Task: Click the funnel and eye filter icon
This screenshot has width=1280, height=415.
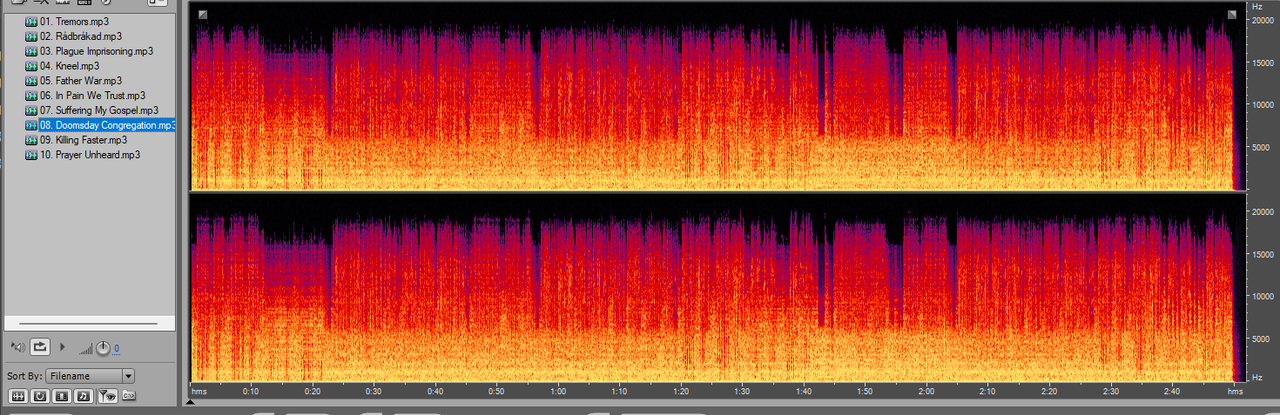Action: (x=107, y=395)
